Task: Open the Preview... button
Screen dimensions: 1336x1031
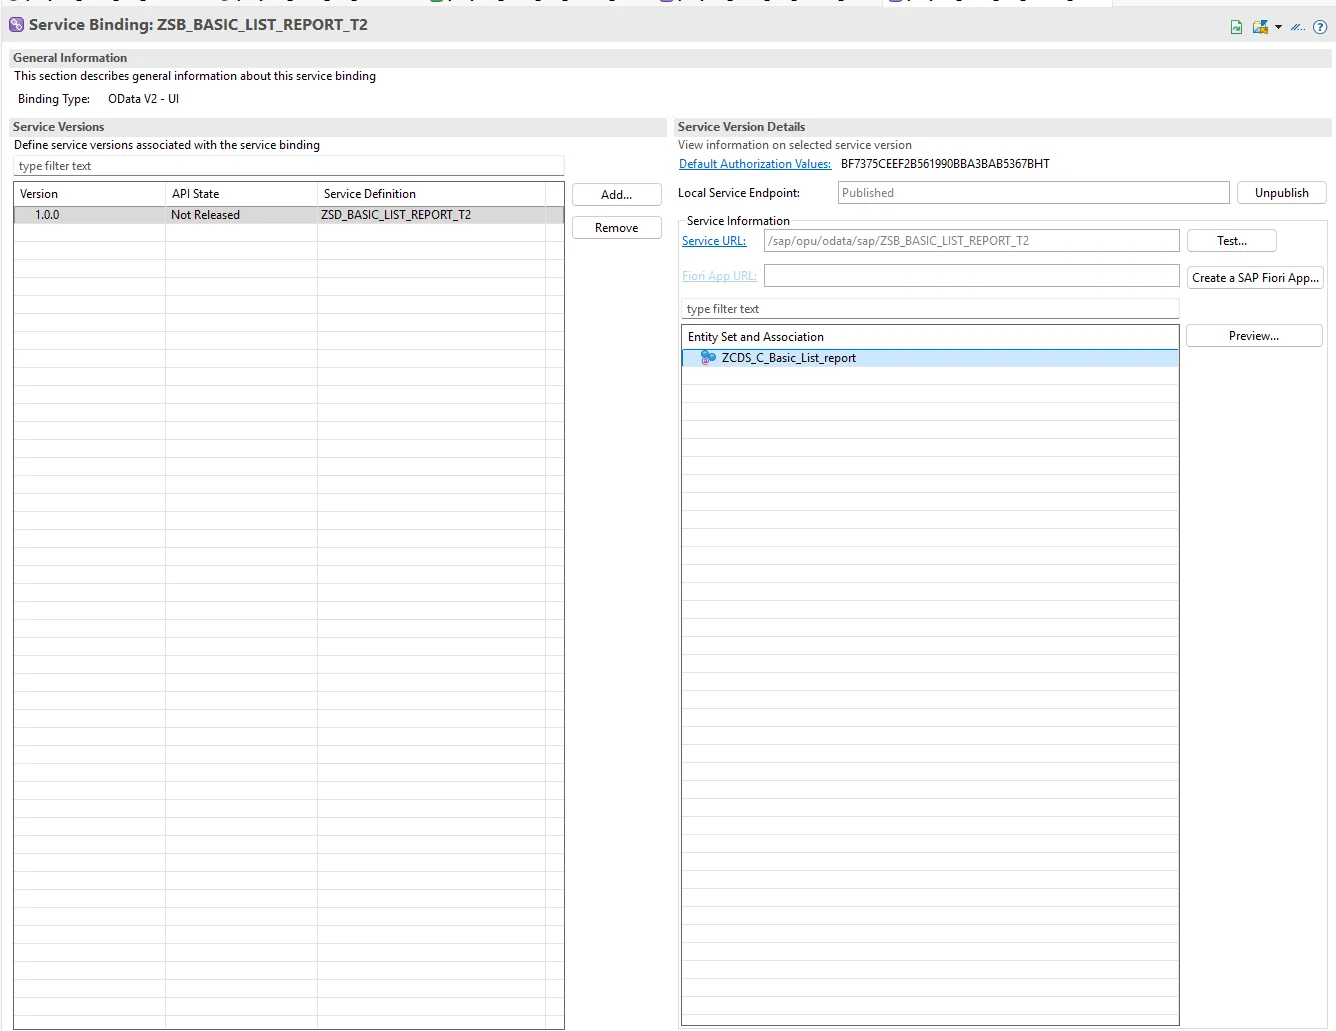Action: click(x=1254, y=336)
